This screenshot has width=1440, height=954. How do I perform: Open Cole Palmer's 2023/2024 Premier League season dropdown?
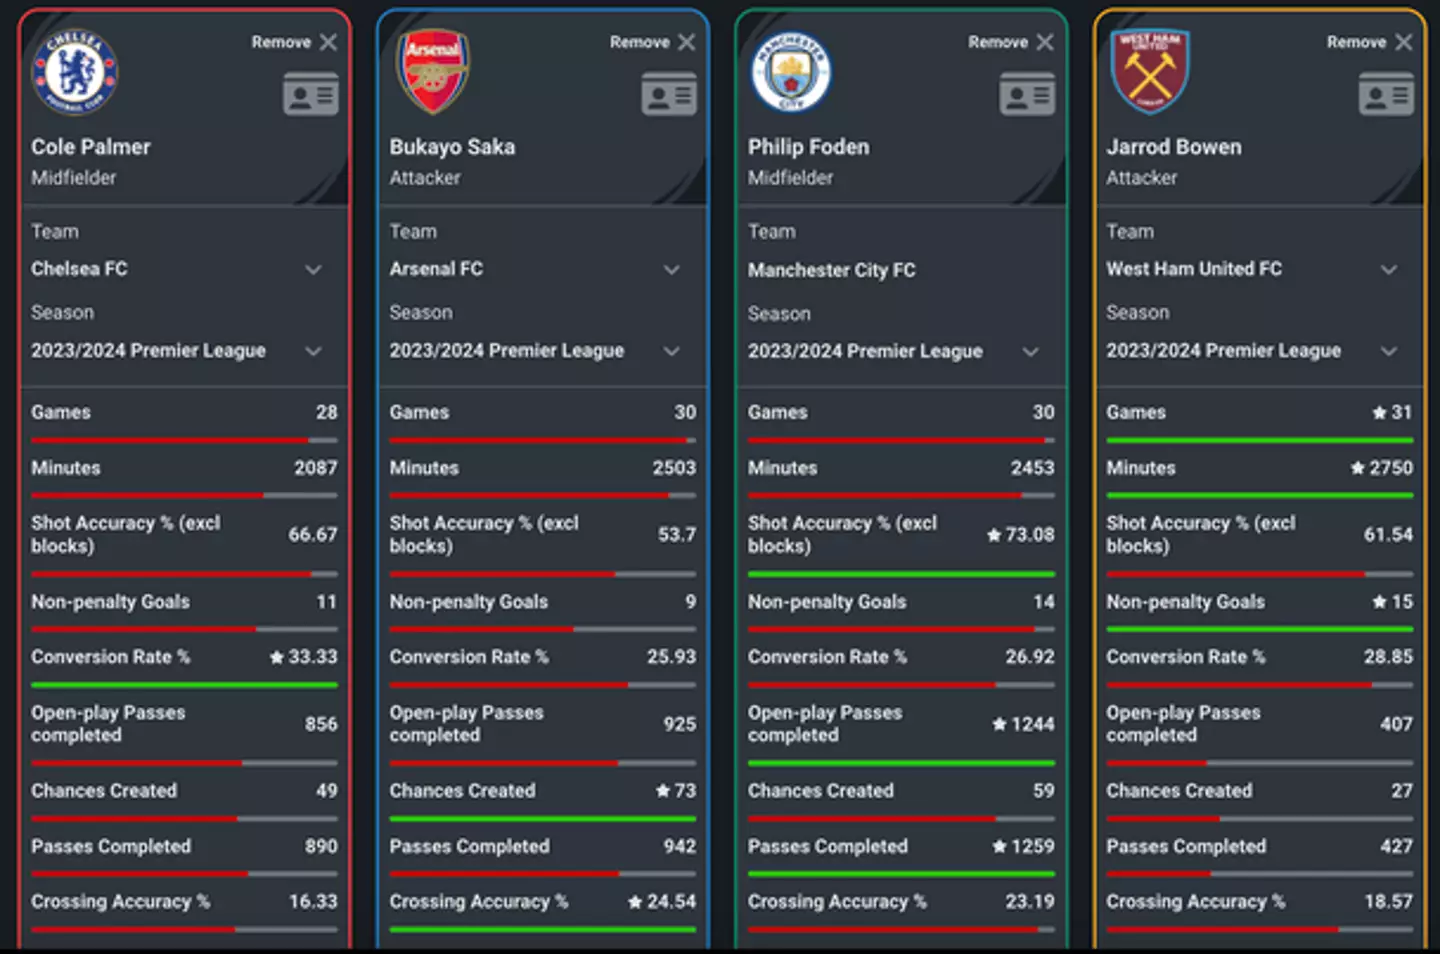[x=313, y=351]
